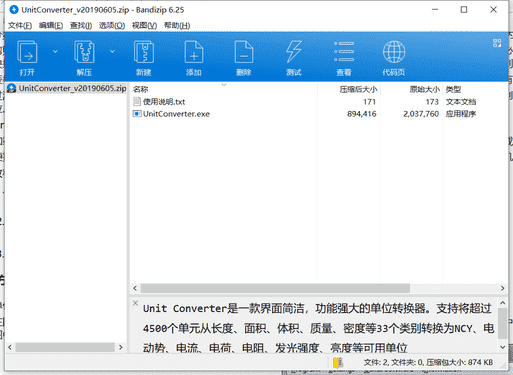Click the 173 original size cell

pyautogui.click(x=432, y=102)
